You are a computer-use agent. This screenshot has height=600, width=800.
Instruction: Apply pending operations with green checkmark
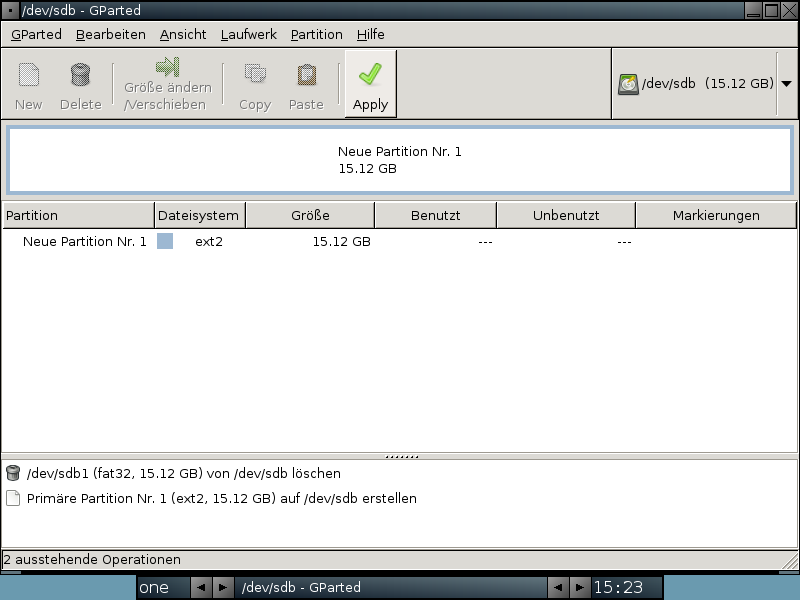370,75
